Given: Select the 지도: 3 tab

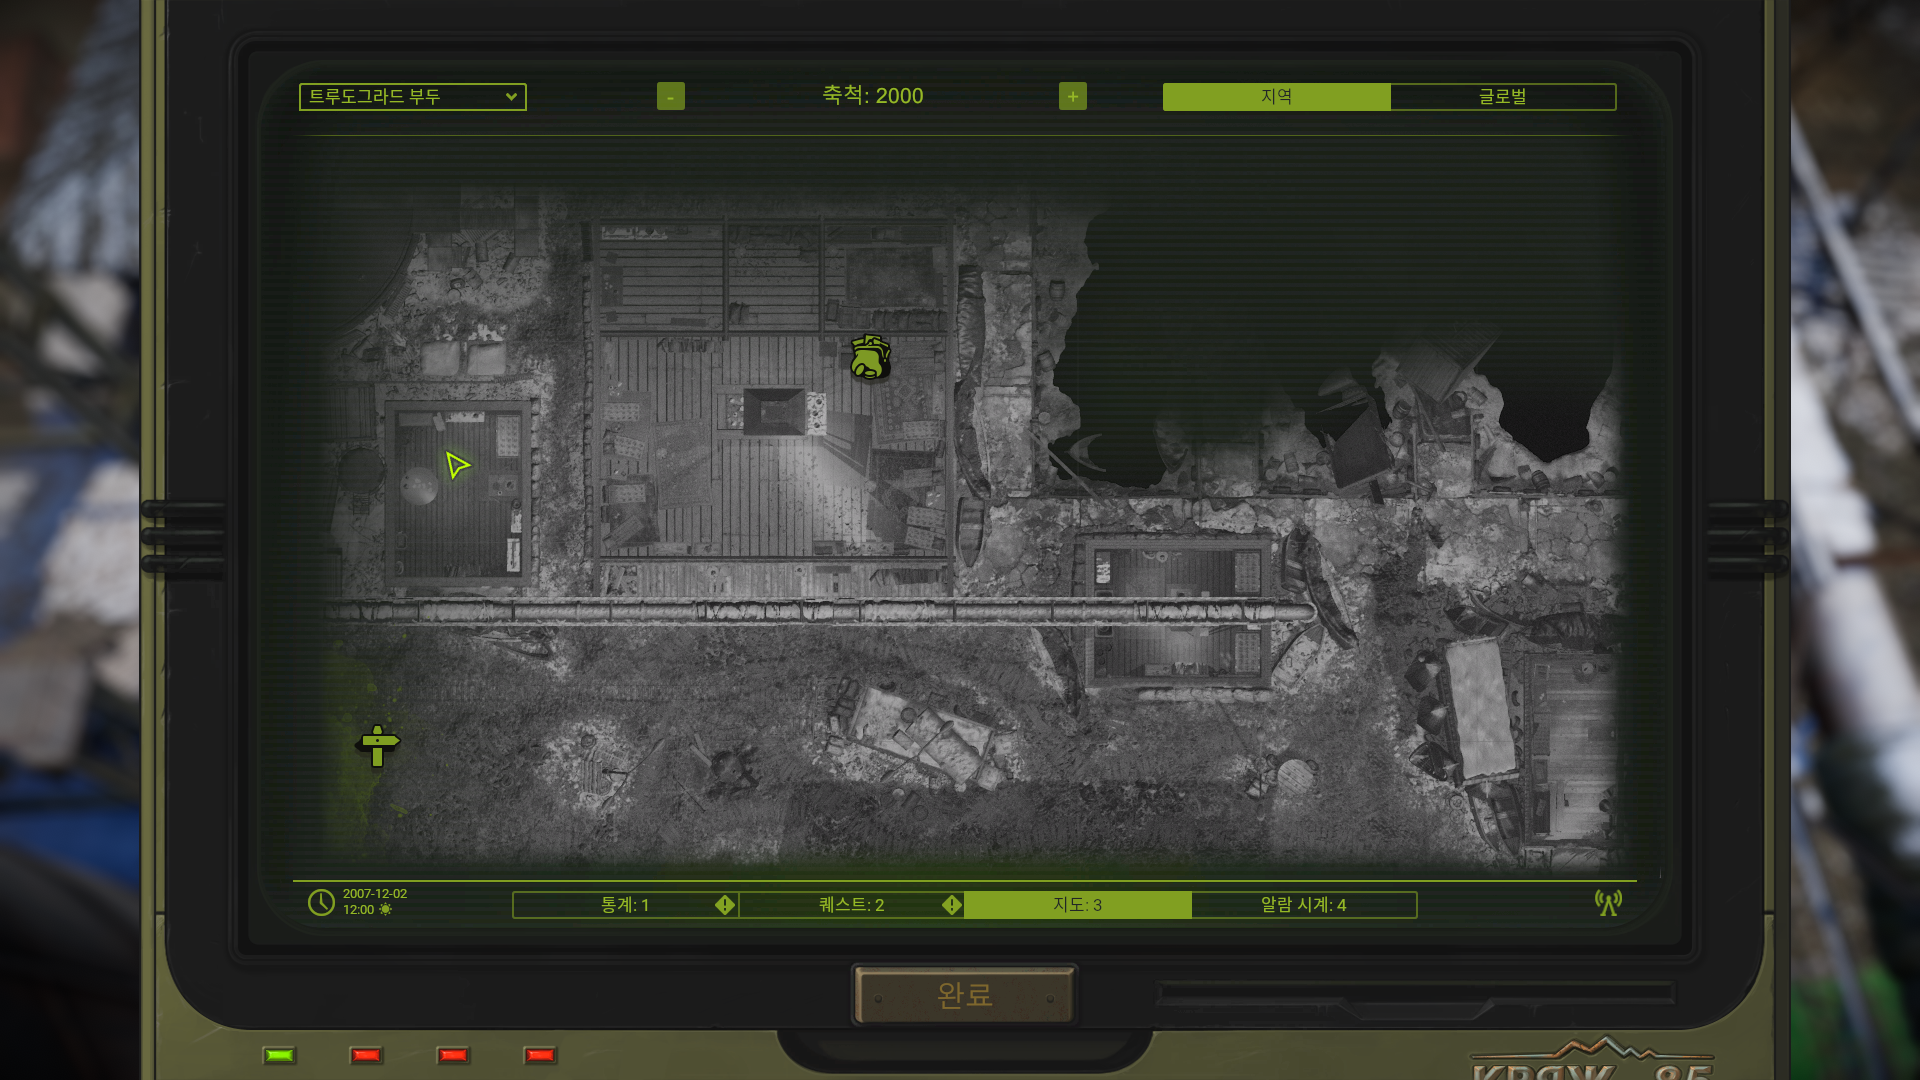Looking at the screenshot, I should tap(1077, 905).
